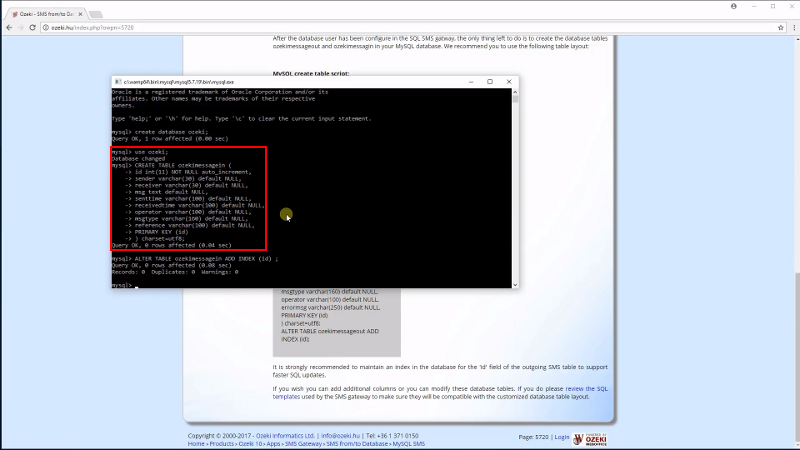
Task: Bookmark this page with the star icon
Action: [781, 28]
